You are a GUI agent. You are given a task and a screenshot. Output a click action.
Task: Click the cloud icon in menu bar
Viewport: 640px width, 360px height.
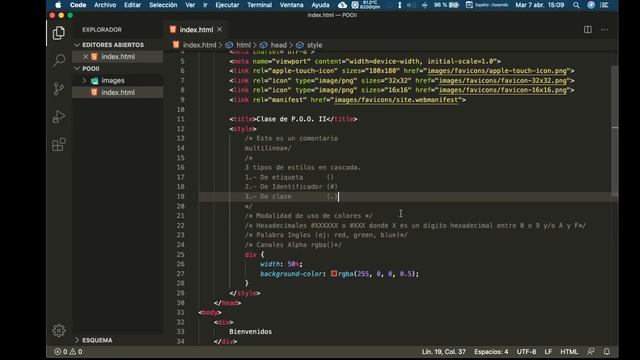[342, 5]
